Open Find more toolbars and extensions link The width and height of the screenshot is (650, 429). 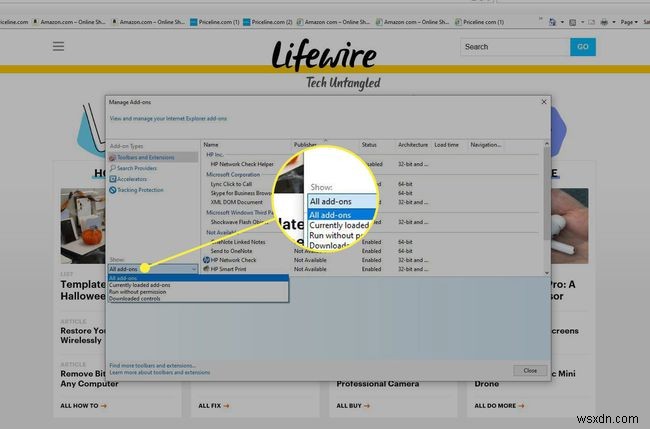tap(153, 366)
